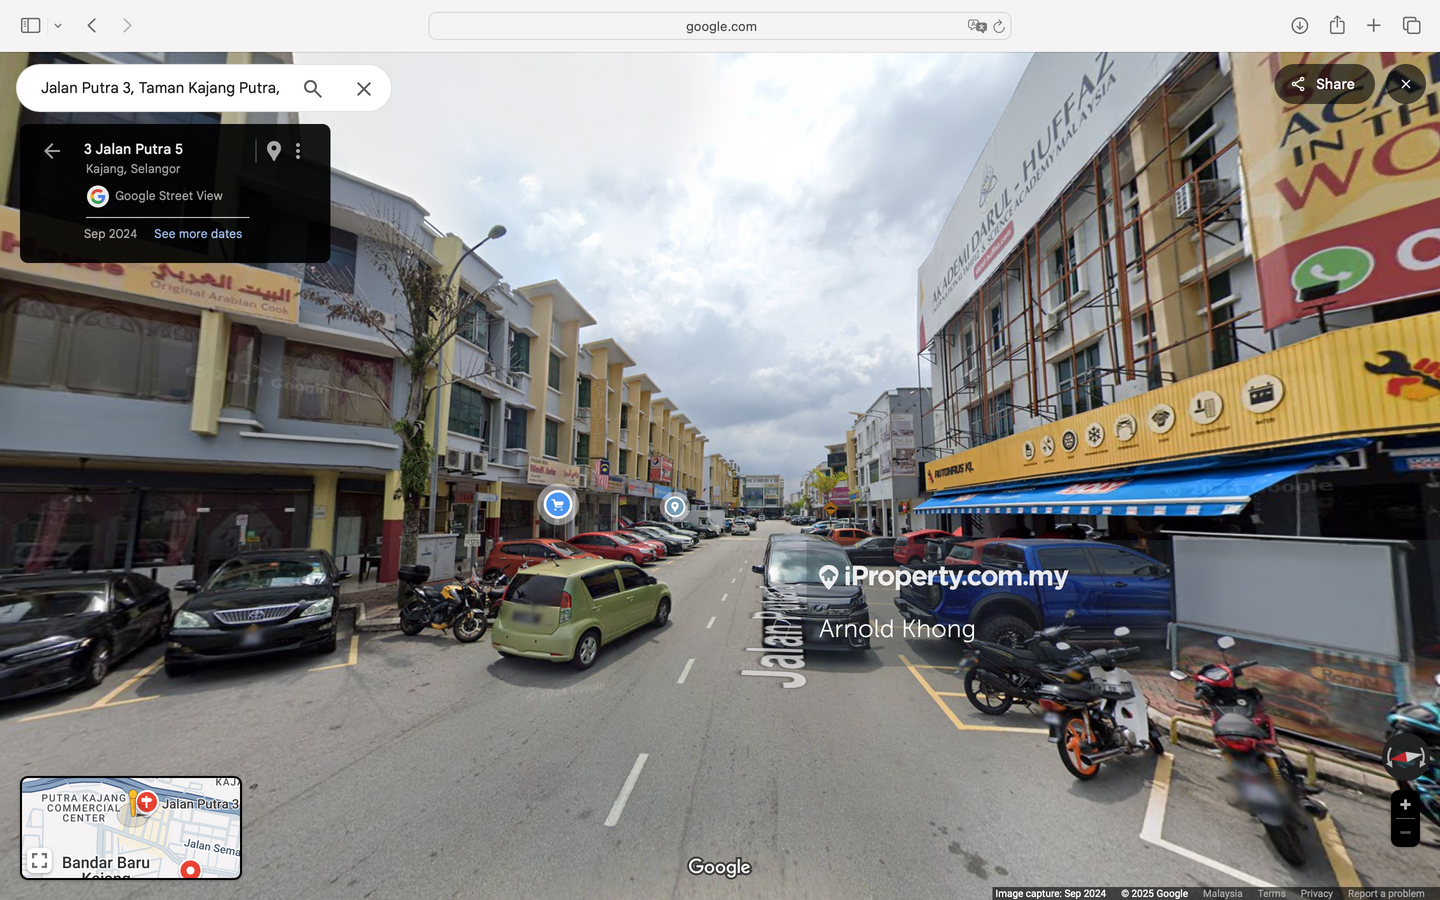Toggle the Safari sidebar
1440x900 pixels.
click(x=30, y=26)
